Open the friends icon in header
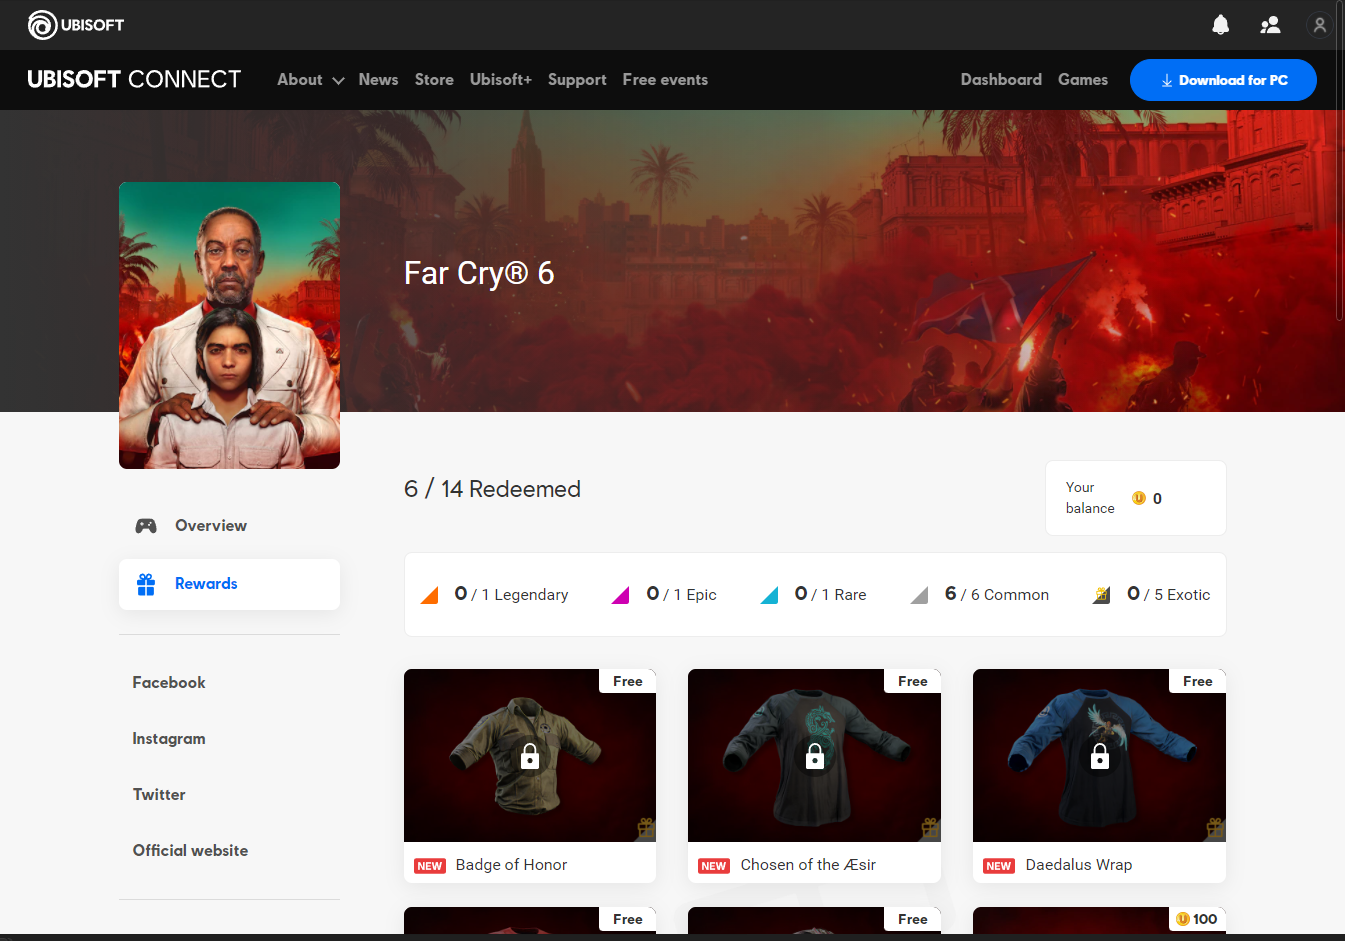This screenshot has width=1345, height=941. 1270,25
